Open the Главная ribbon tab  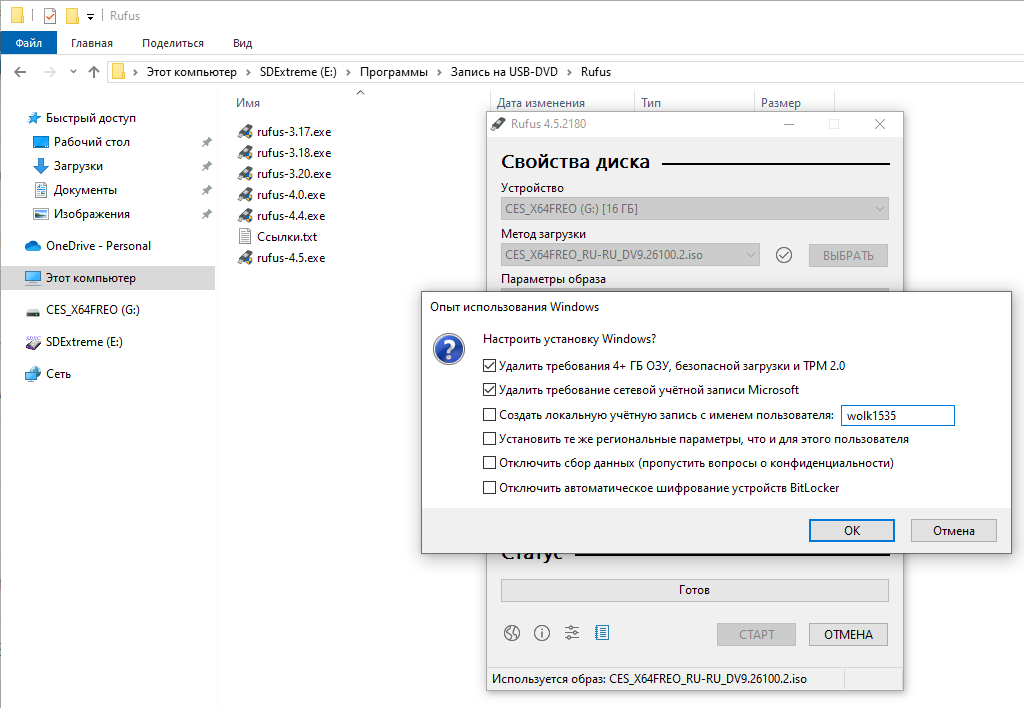91,43
